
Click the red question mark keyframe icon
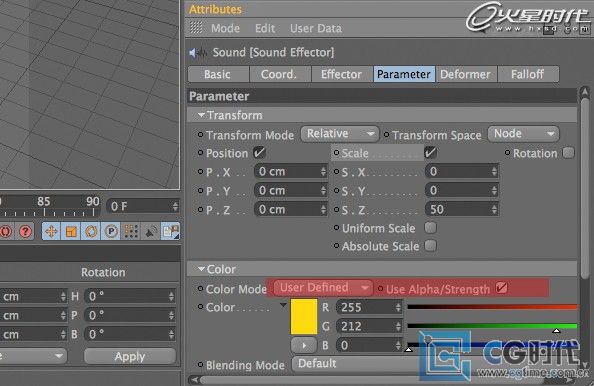pos(25,231)
